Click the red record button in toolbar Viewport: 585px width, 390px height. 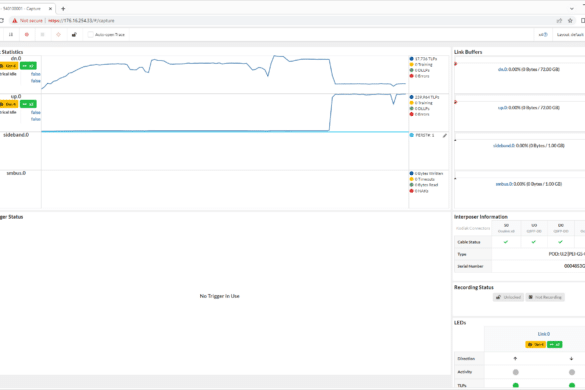point(26,35)
